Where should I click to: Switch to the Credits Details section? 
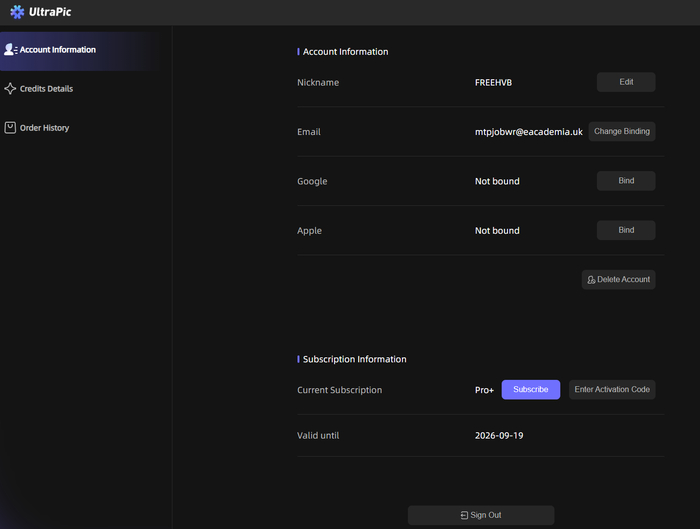click(x=79, y=89)
